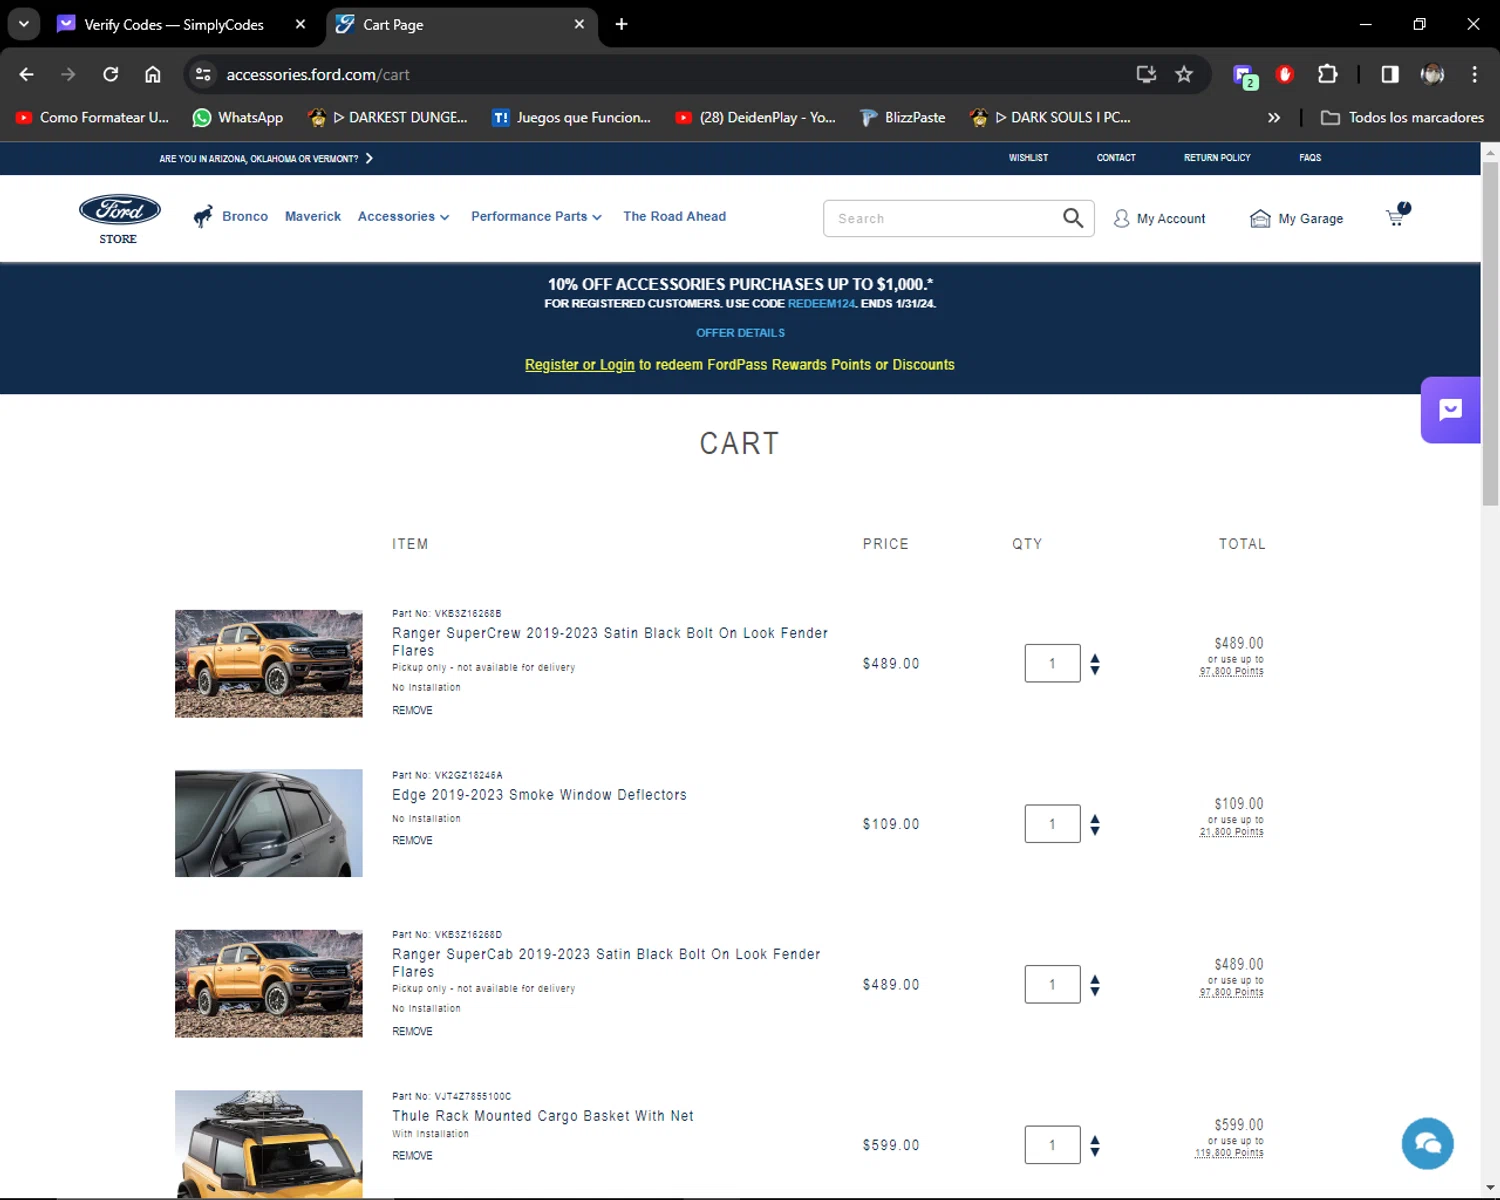Open the Chrome profile avatar
The image size is (1500, 1200).
[1432, 74]
